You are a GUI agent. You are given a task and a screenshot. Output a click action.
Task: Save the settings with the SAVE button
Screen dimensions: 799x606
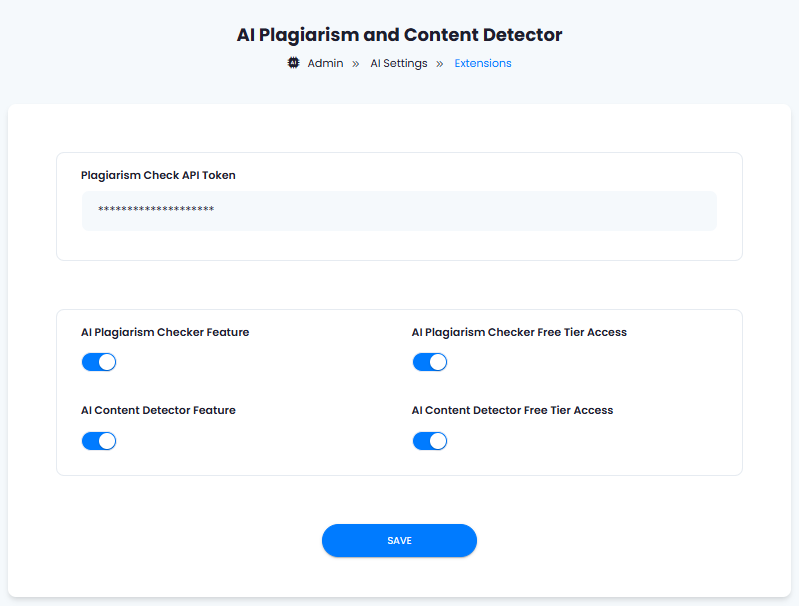point(399,540)
